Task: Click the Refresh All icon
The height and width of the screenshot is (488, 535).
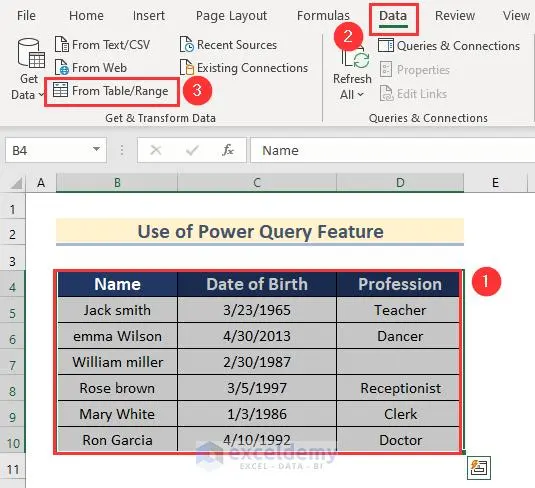Action: (356, 58)
